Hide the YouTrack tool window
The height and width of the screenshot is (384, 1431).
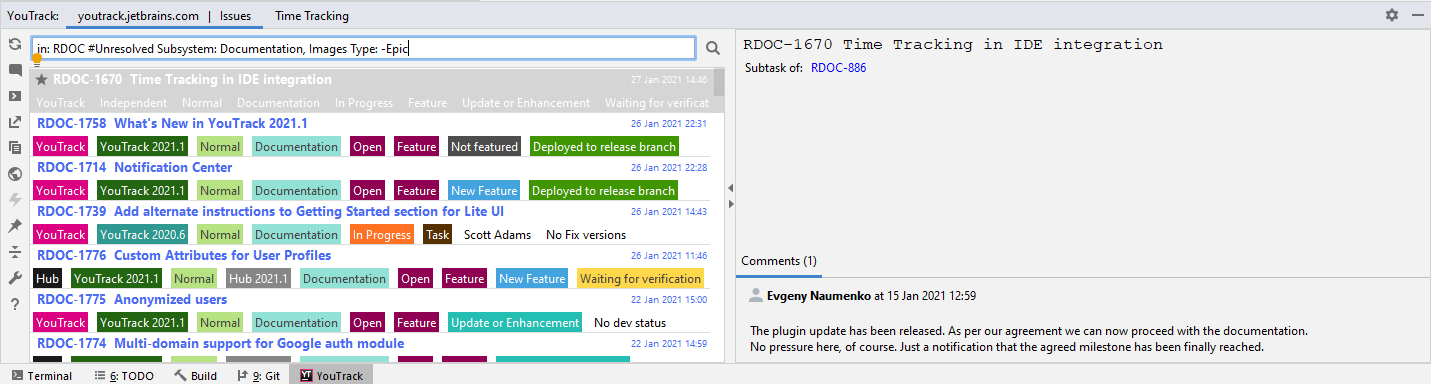click(x=1417, y=16)
